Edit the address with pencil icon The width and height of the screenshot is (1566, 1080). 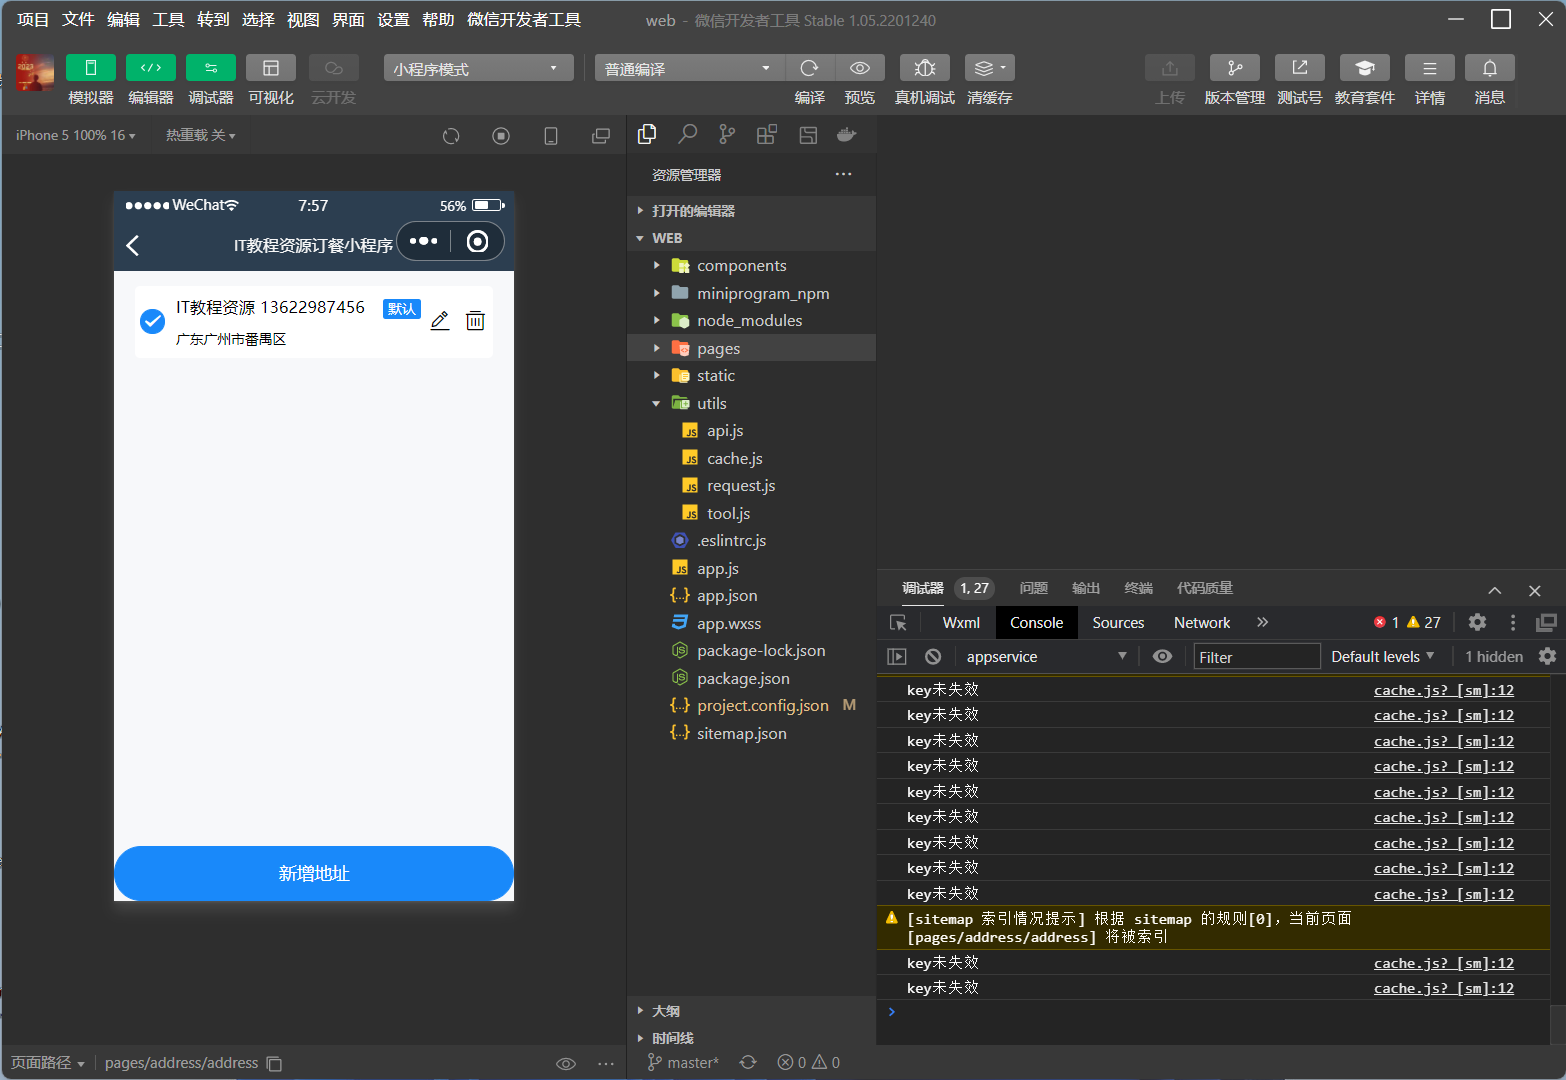440,320
